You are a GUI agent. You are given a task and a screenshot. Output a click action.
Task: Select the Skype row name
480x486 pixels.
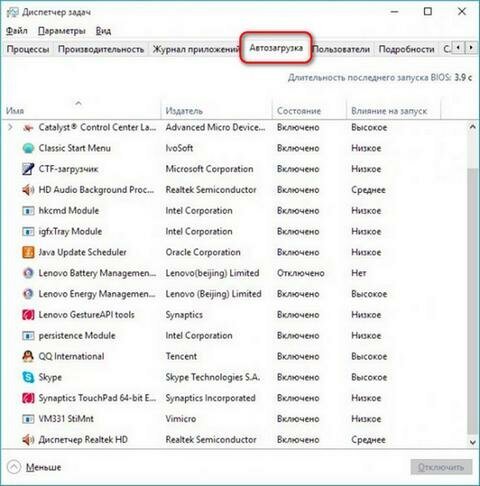pyautogui.click(x=50, y=377)
